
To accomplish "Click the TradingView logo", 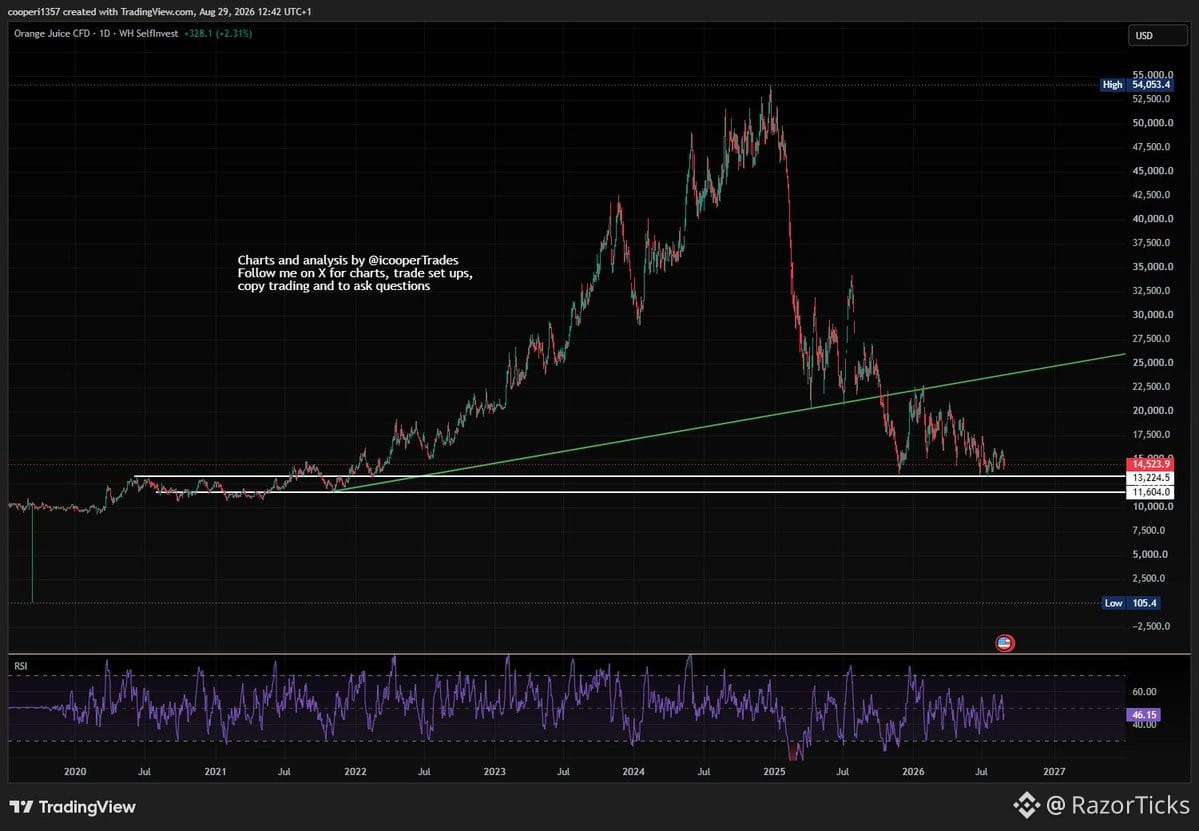I will pyautogui.click(x=73, y=807).
